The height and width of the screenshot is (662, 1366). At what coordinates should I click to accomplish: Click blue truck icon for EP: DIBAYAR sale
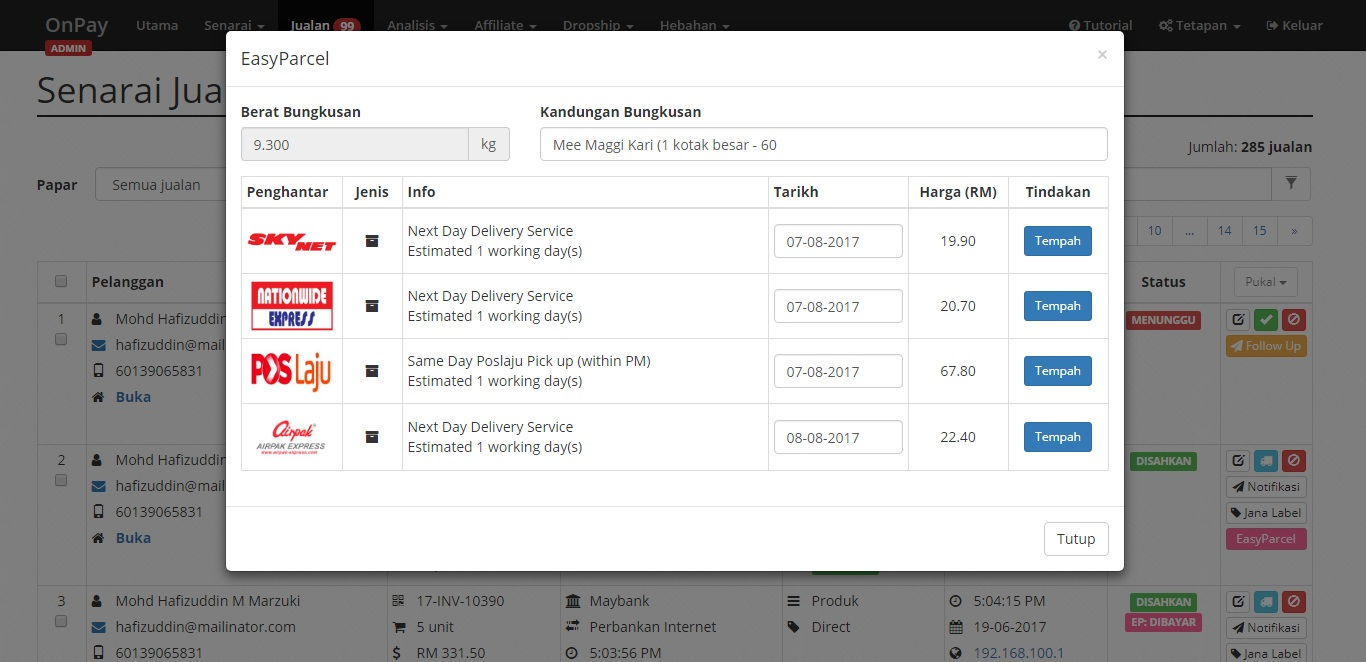coord(1266,602)
